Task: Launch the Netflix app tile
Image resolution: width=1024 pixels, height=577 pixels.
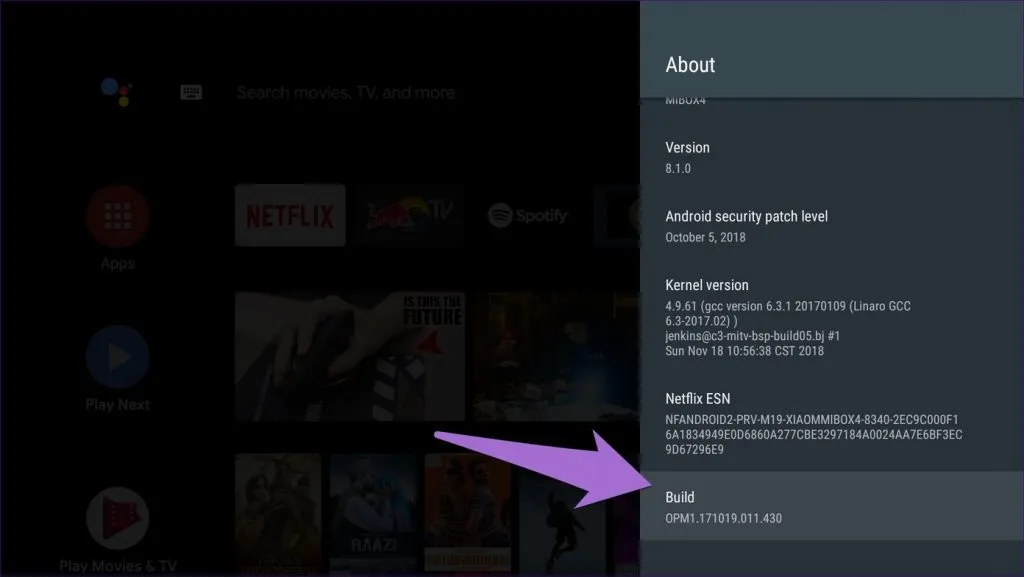Action: [x=290, y=215]
